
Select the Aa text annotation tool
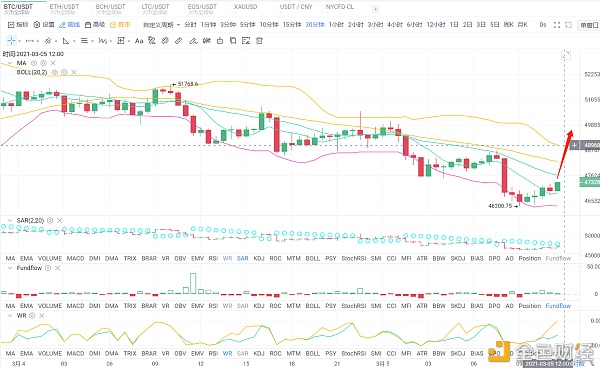point(139,41)
